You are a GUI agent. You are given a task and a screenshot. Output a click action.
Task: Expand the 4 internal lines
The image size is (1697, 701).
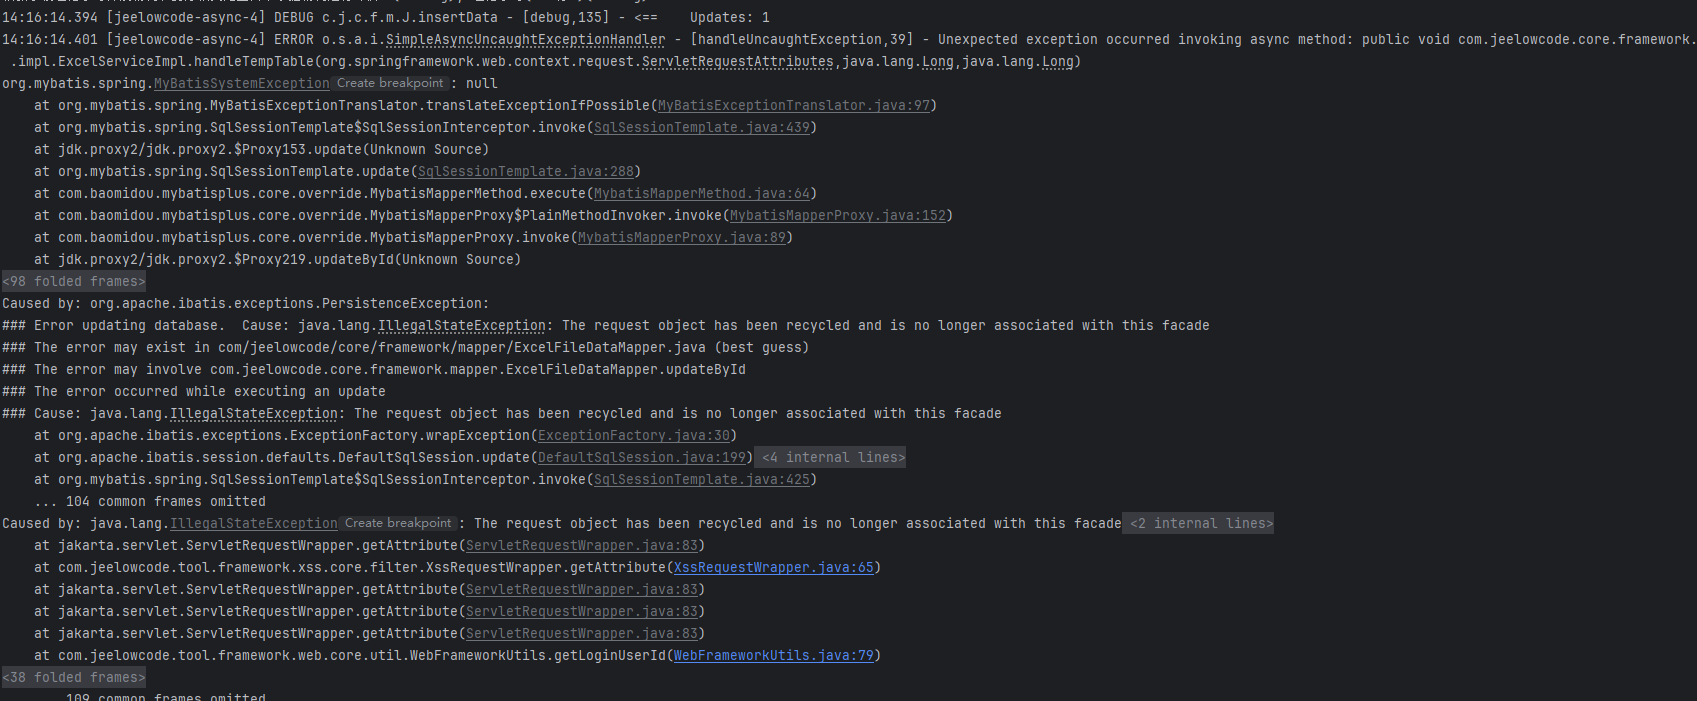point(832,458)
